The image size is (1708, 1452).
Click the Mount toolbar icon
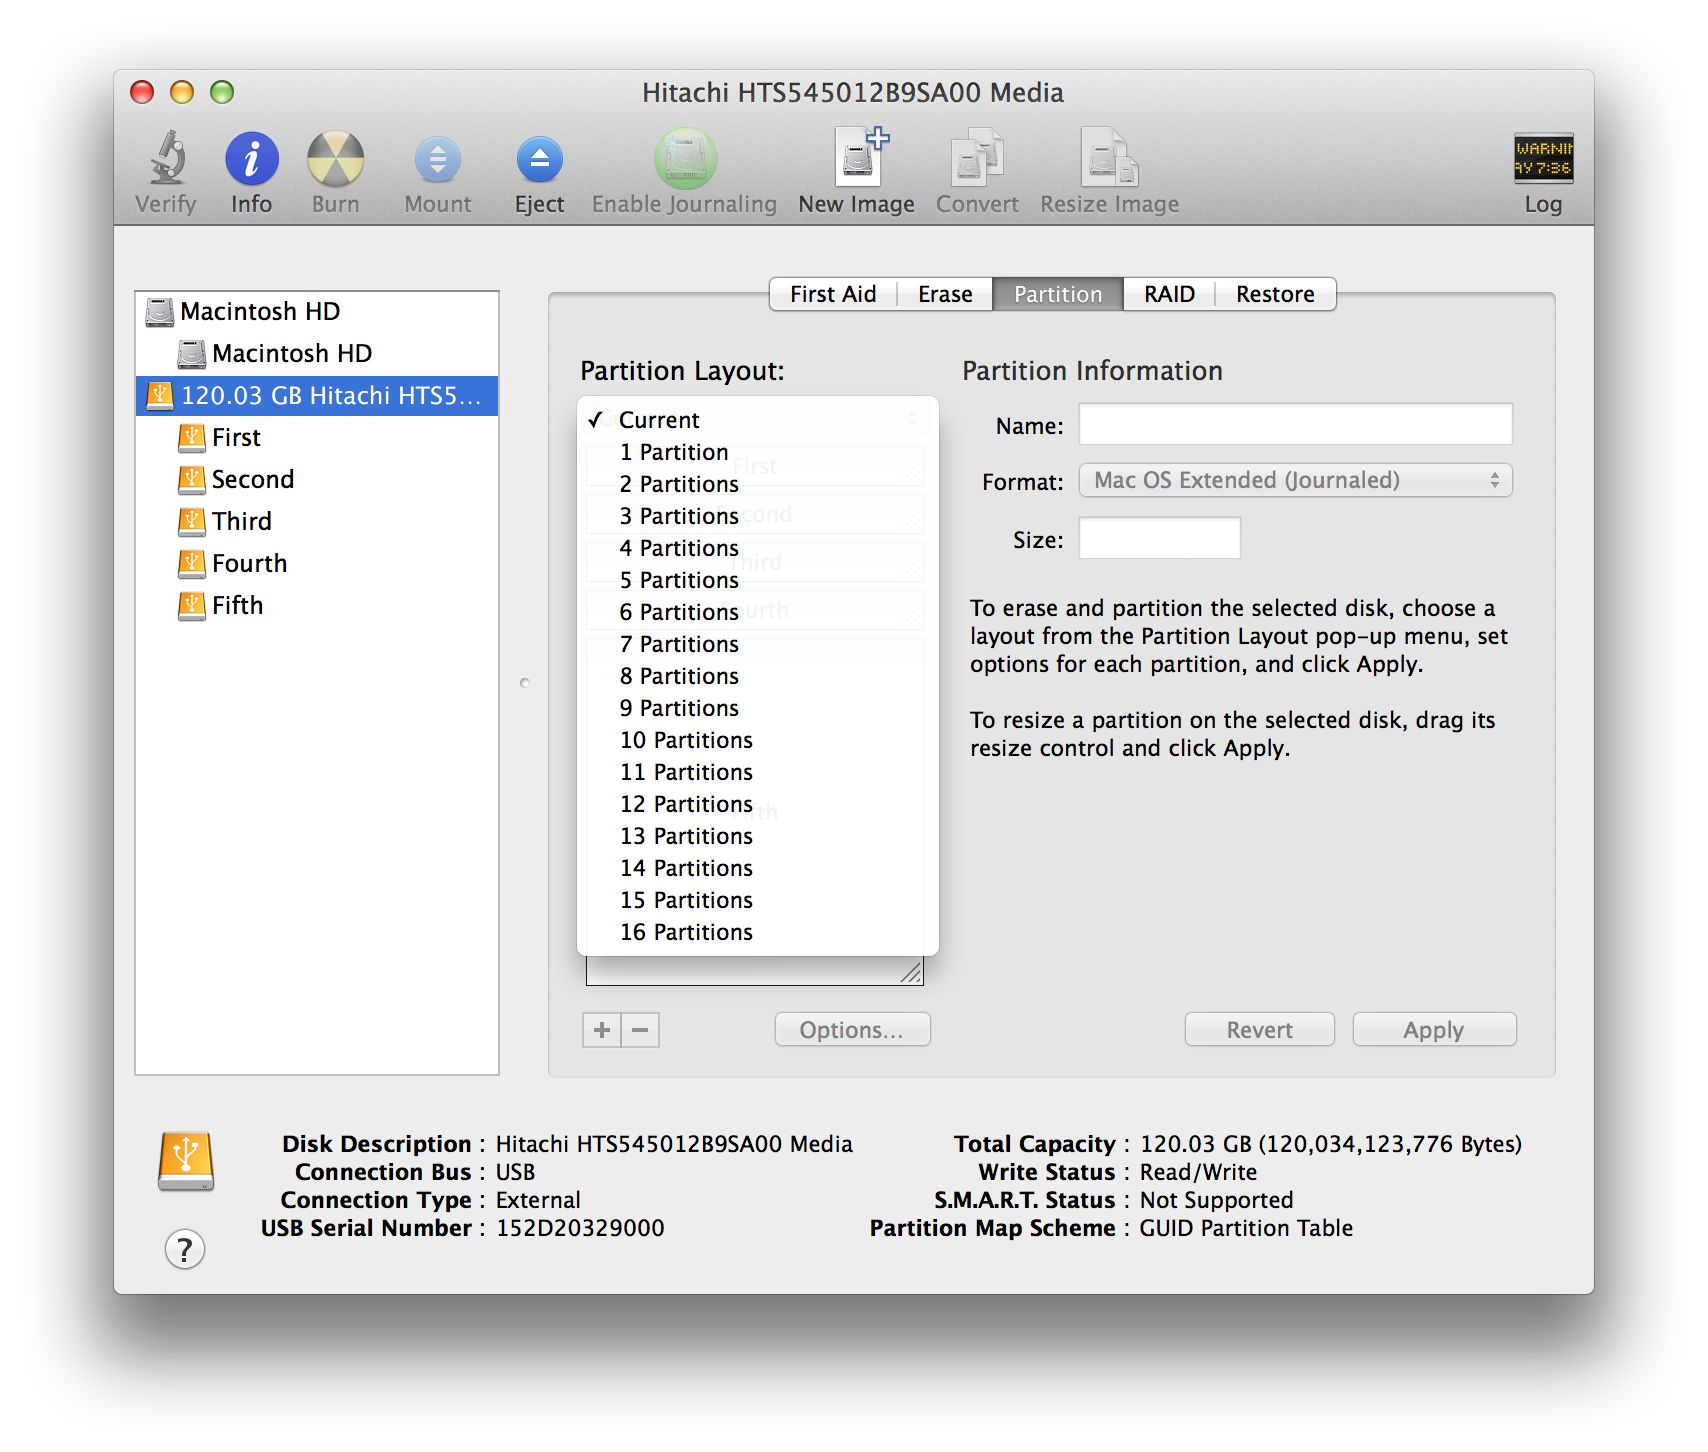click(x=437, y=160)
